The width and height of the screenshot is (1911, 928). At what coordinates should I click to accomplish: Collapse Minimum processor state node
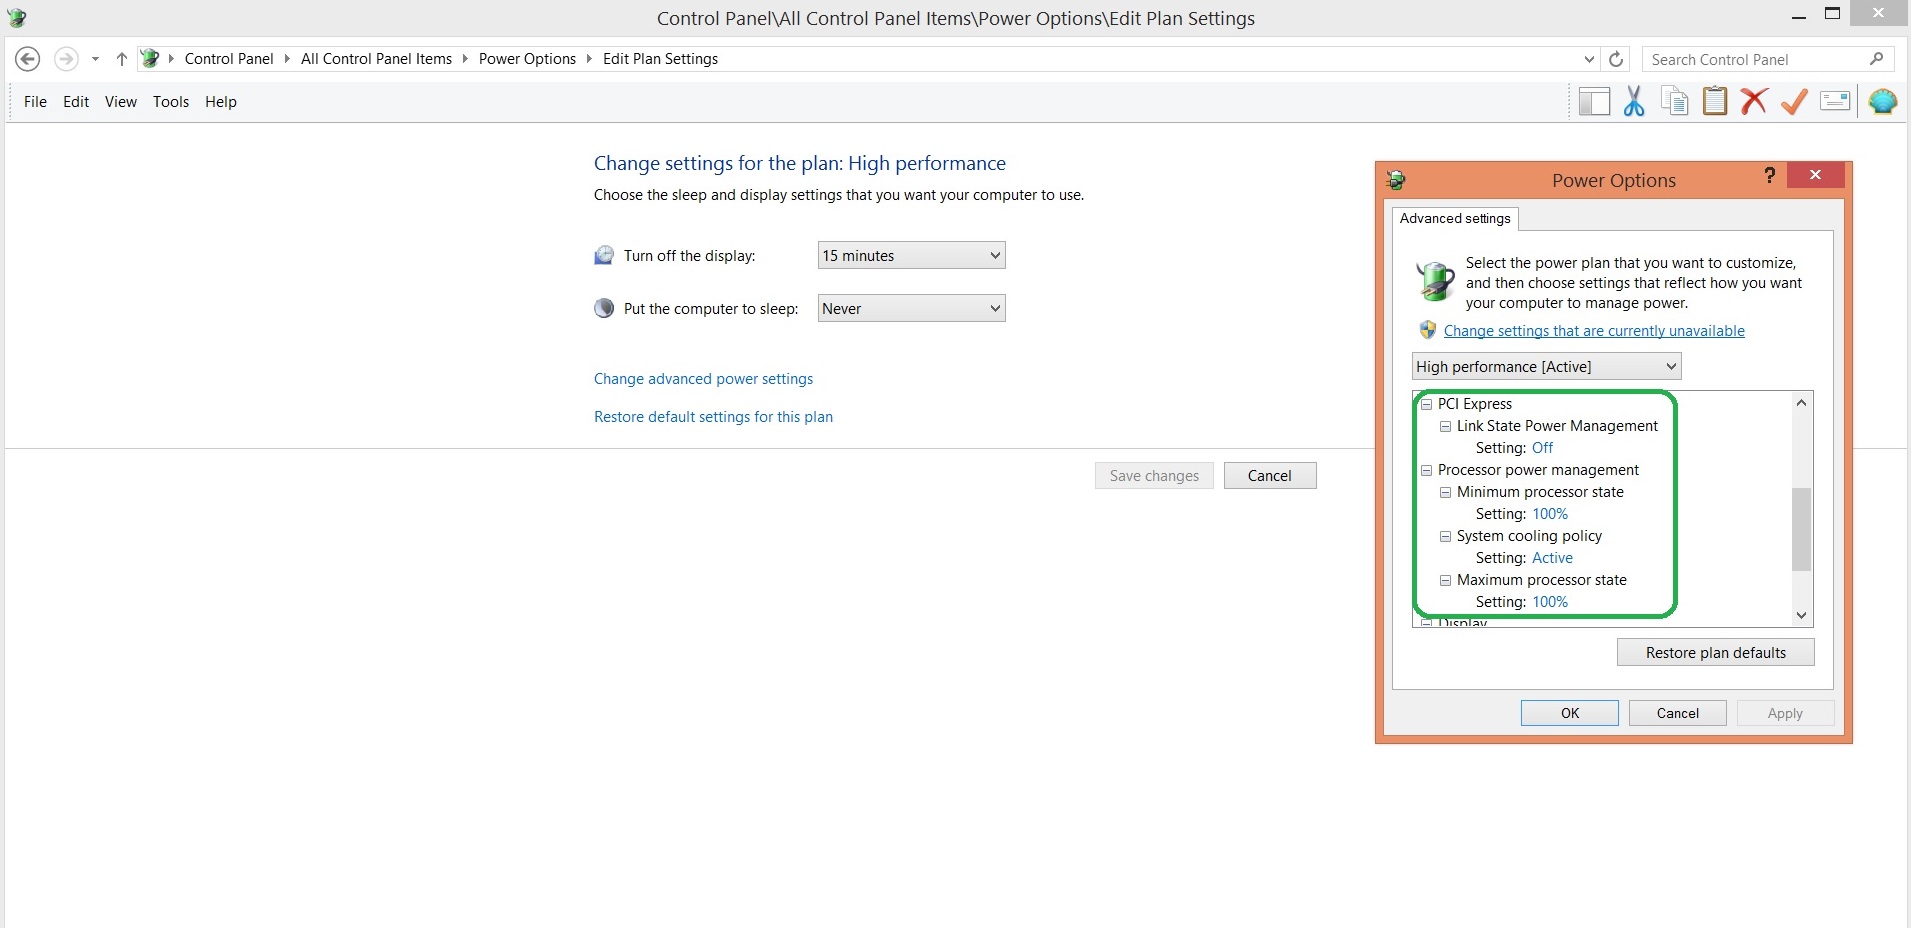pos(1445,492)
